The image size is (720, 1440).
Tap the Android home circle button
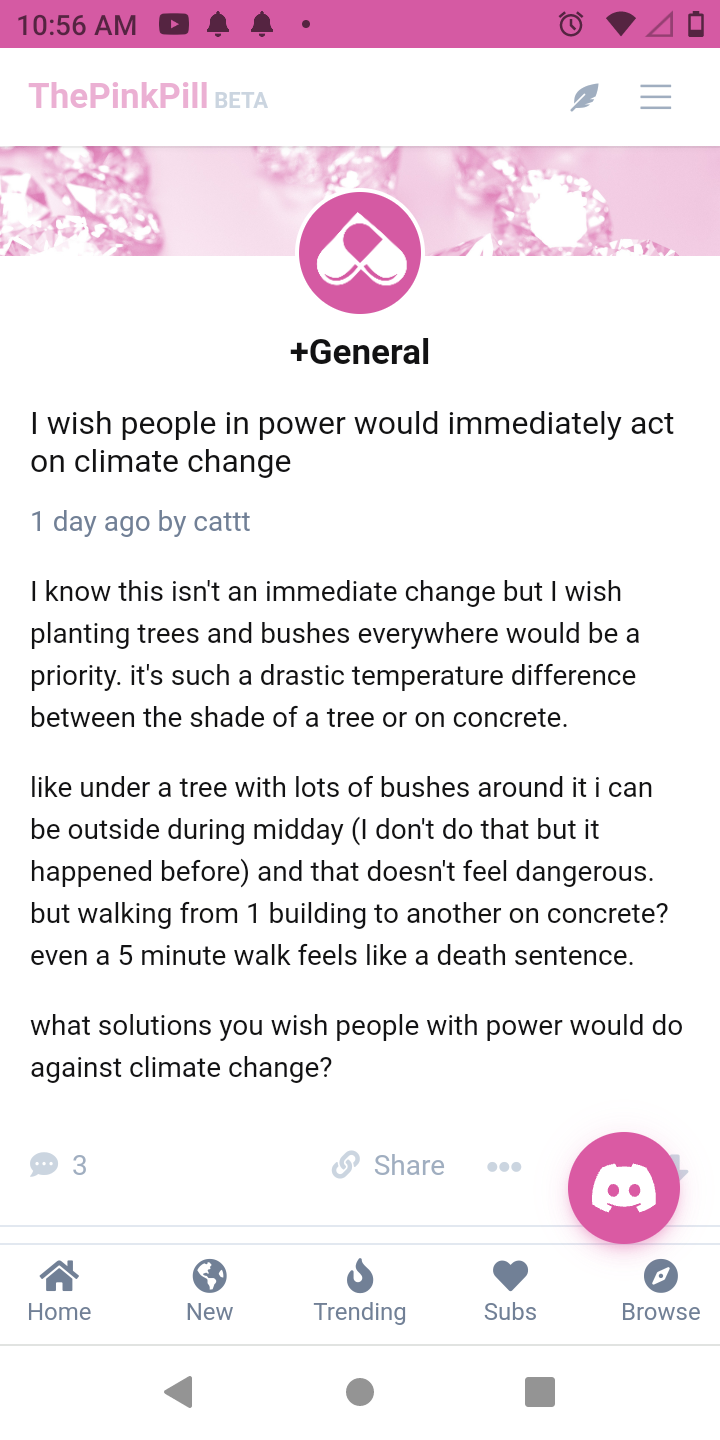pos(360,1392)
